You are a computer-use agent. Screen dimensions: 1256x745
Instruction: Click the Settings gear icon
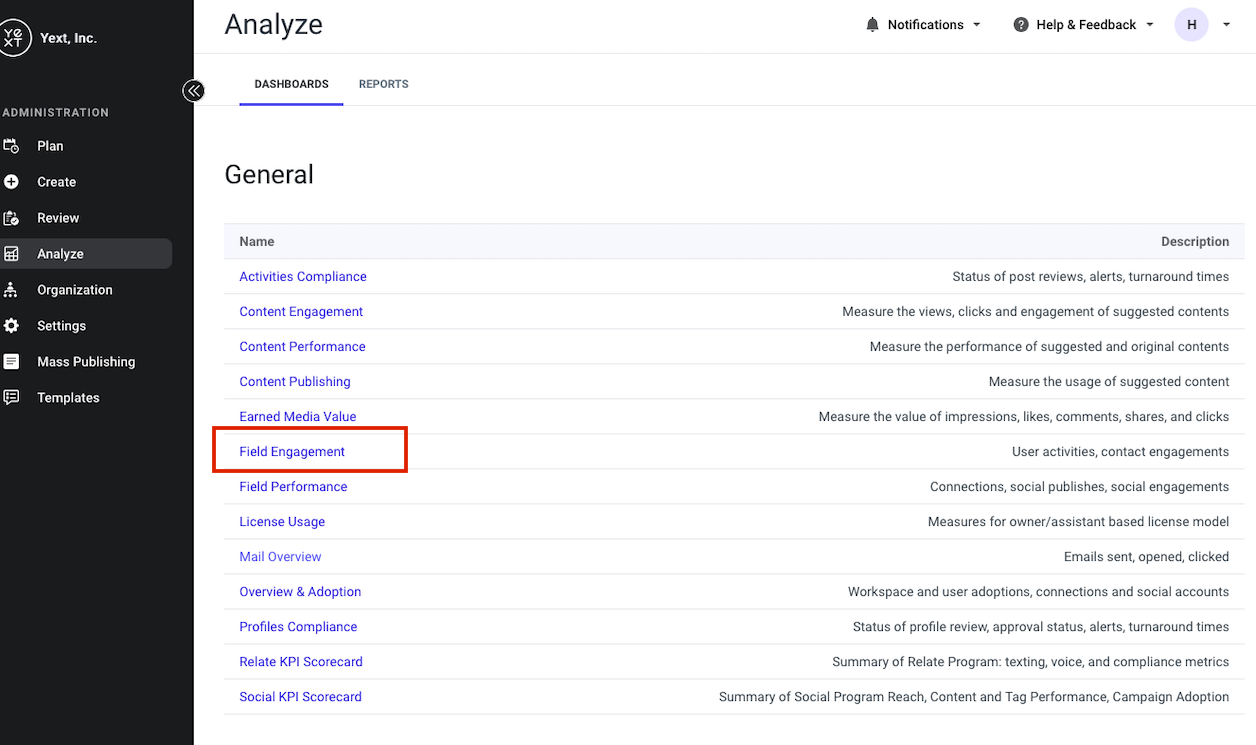pos(11,326)
